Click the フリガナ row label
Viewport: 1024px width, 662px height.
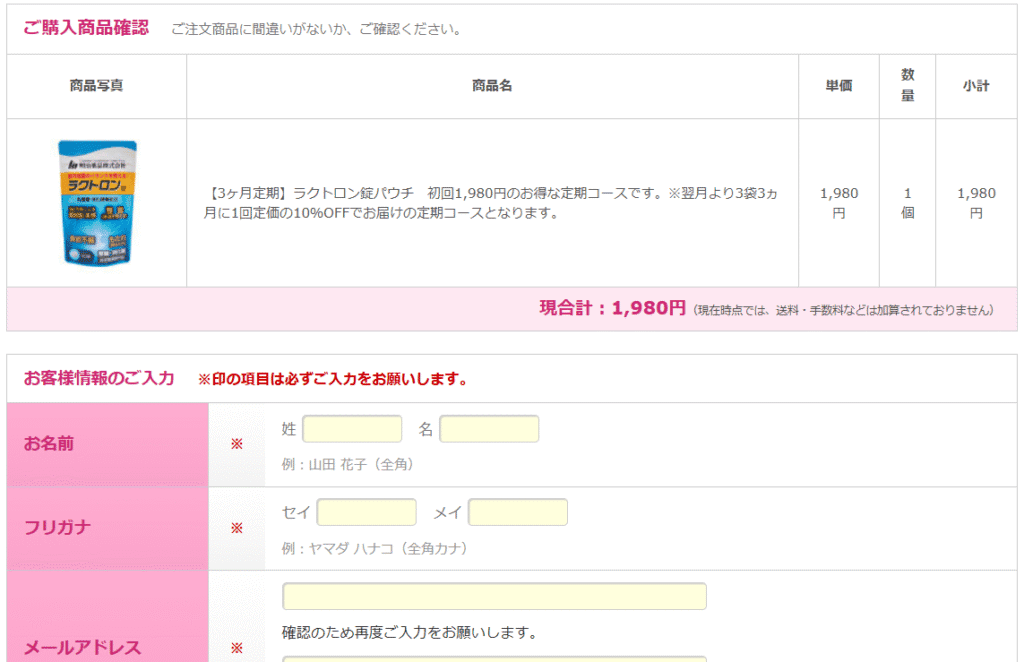pyautogui.click(x=57, y=528)
